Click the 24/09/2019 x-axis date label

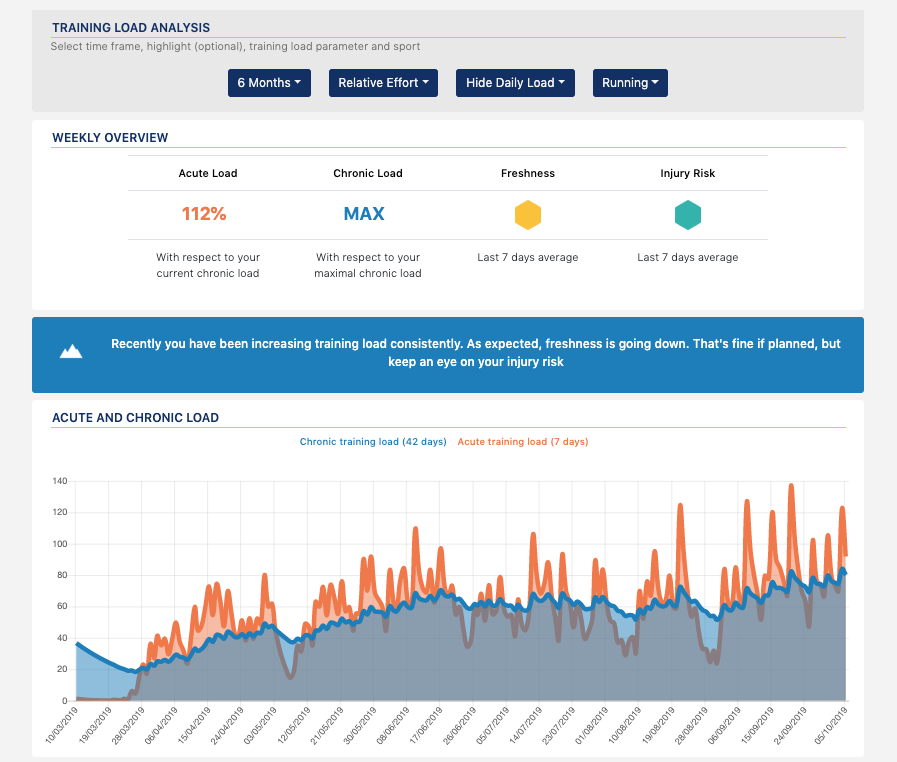pyautogui.click(x=790, y=725)
